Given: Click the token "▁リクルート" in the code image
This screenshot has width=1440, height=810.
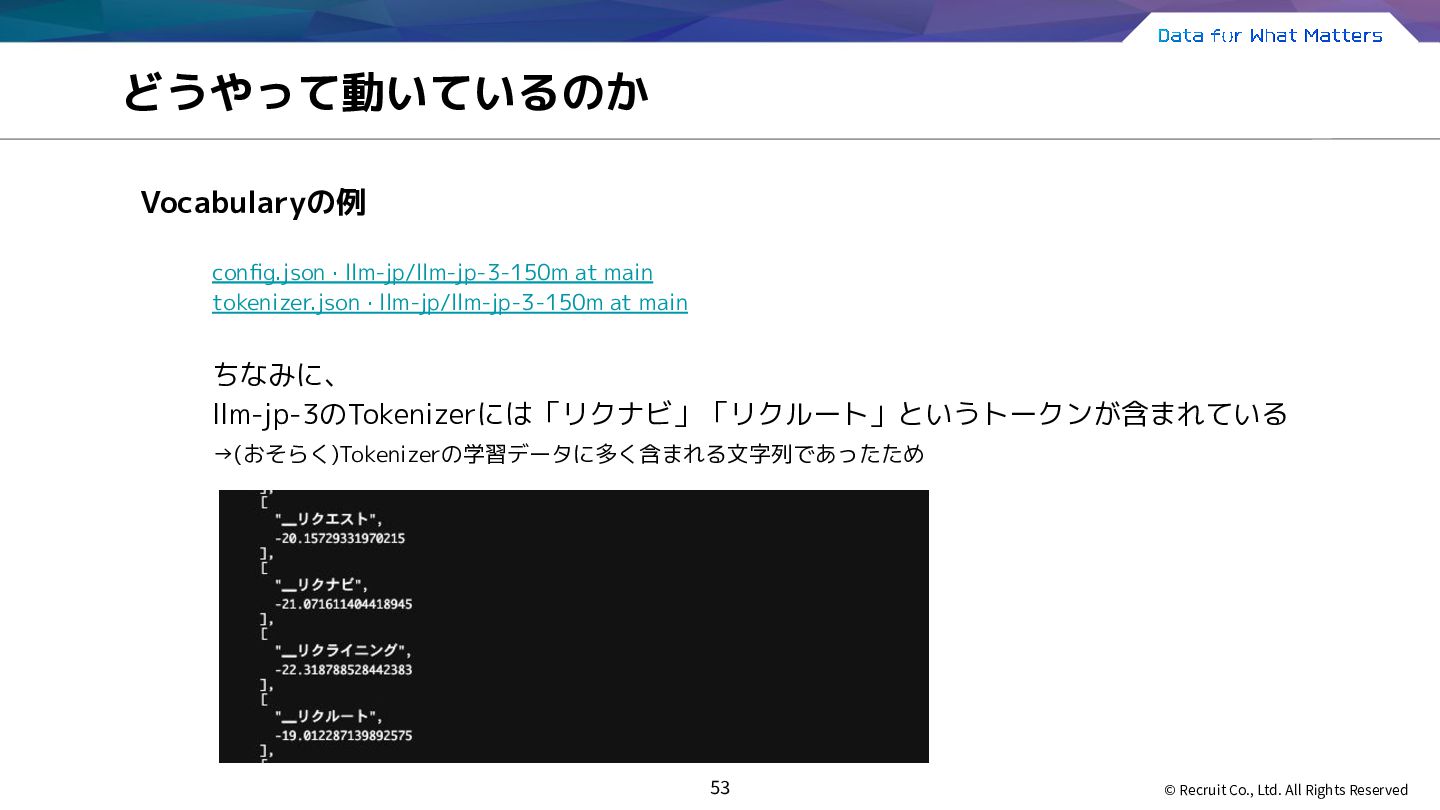Looking at the screenshot, I should coord(330,716).
